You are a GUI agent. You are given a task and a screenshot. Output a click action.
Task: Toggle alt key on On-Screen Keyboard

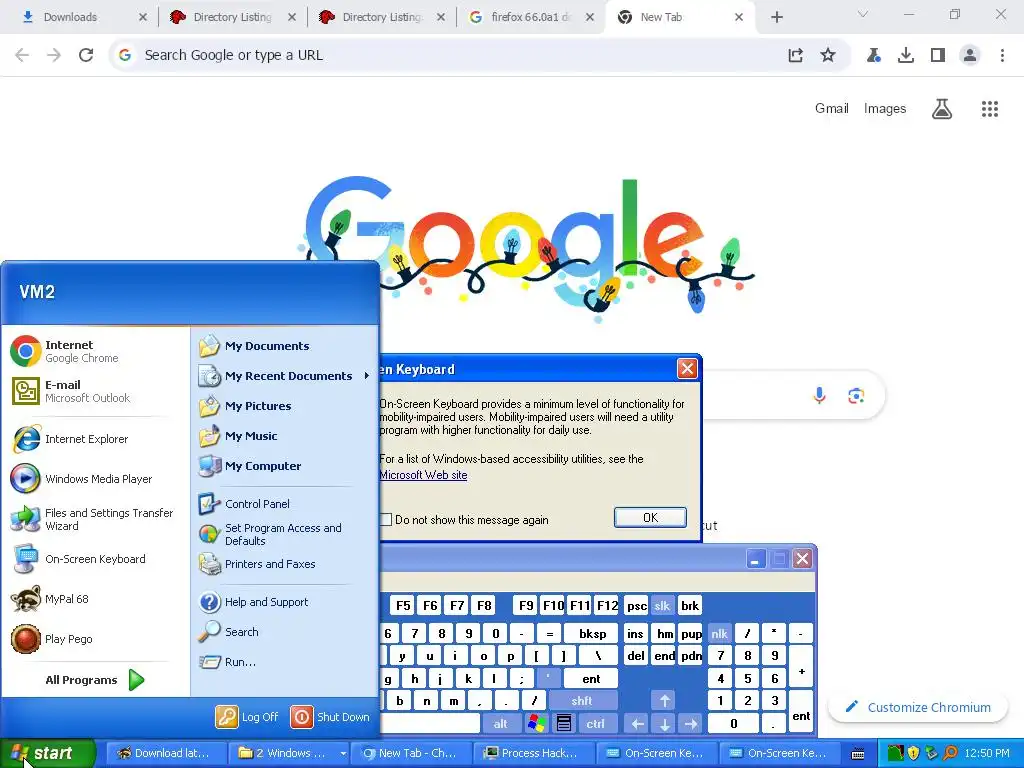500,724
